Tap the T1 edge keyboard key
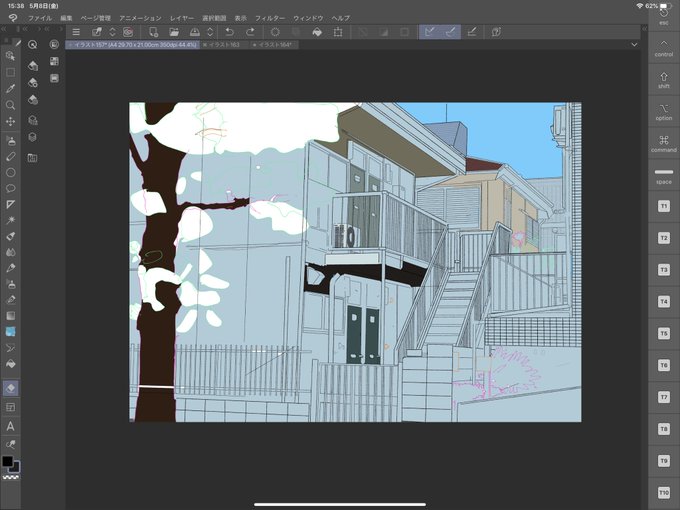Viewport: 680px width, 510px height. coord(664,206)
